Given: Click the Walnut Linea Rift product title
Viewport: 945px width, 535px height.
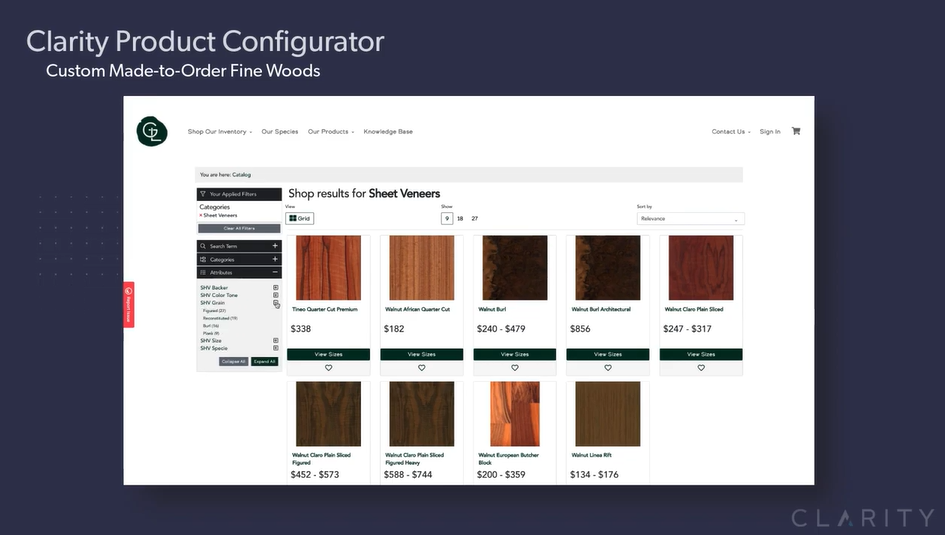Looking at the screenshot, I should [x=591, y=455].
